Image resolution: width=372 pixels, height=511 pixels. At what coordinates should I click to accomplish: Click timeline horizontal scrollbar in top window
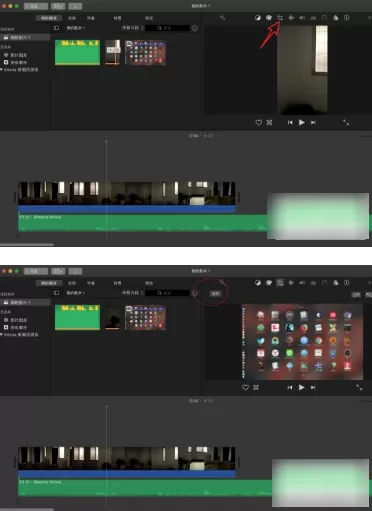27,245
